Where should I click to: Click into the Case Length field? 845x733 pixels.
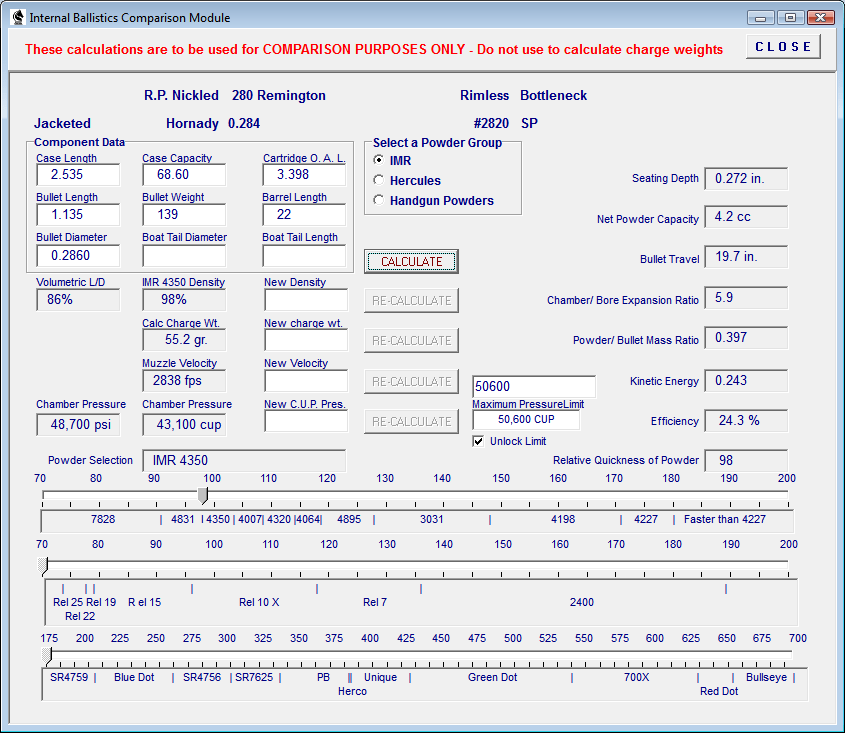(78, 175)
